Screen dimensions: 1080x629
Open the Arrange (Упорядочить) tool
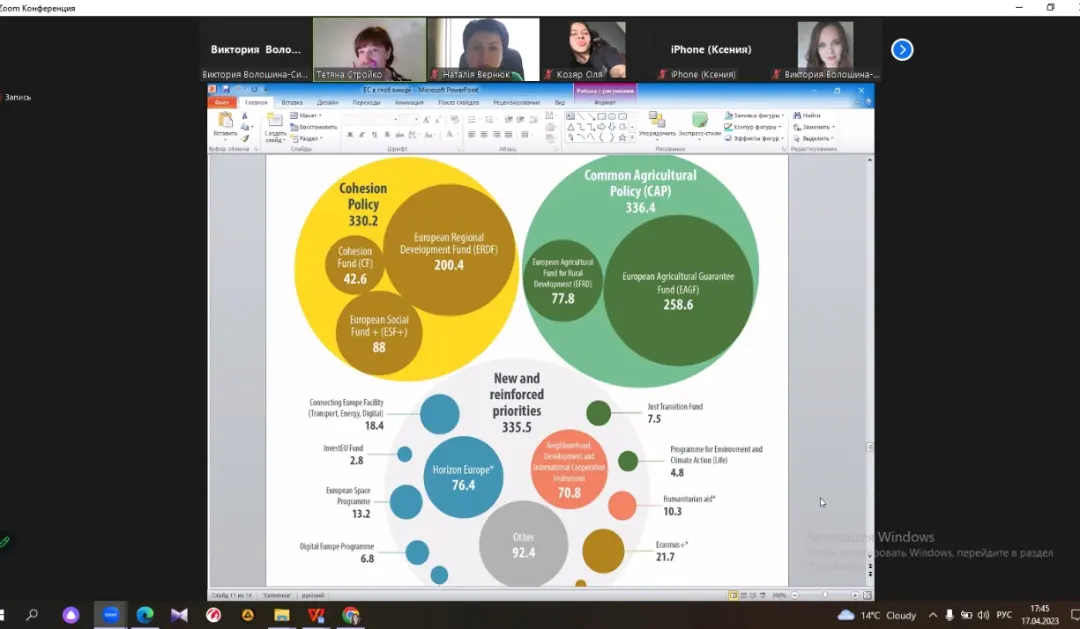point(656,122)
